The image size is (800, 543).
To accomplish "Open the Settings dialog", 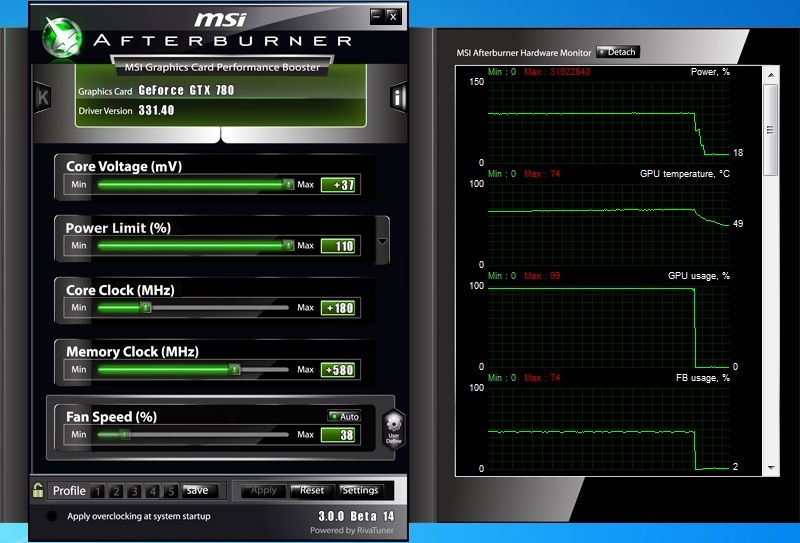I will tap(360, 491).
